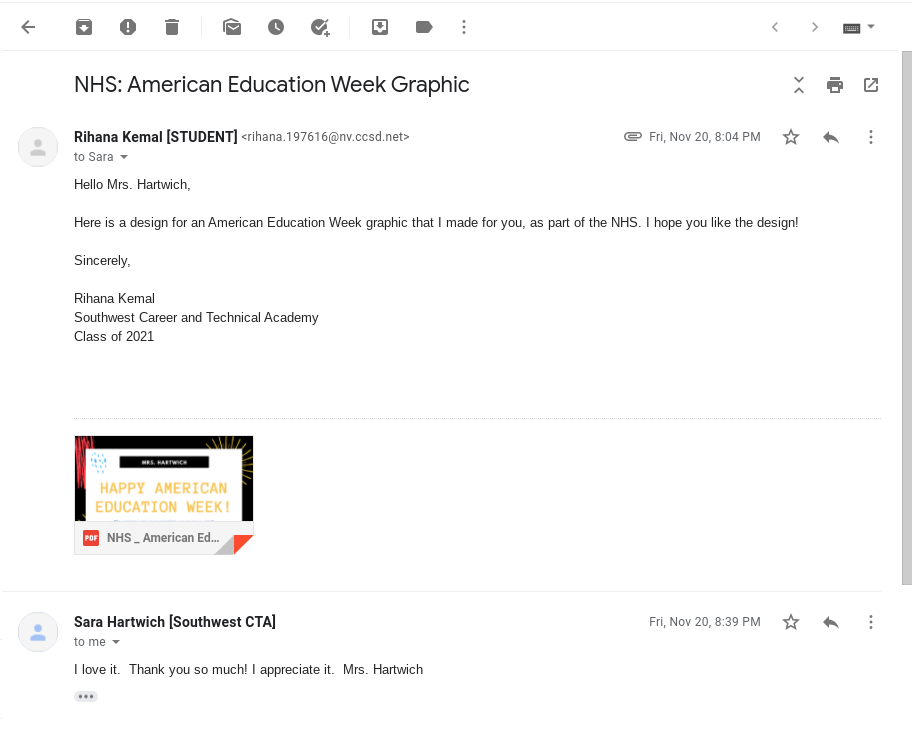Click sender name Rihana Kemal [STUDENT]
912x743 pixels.
[155, 137]
